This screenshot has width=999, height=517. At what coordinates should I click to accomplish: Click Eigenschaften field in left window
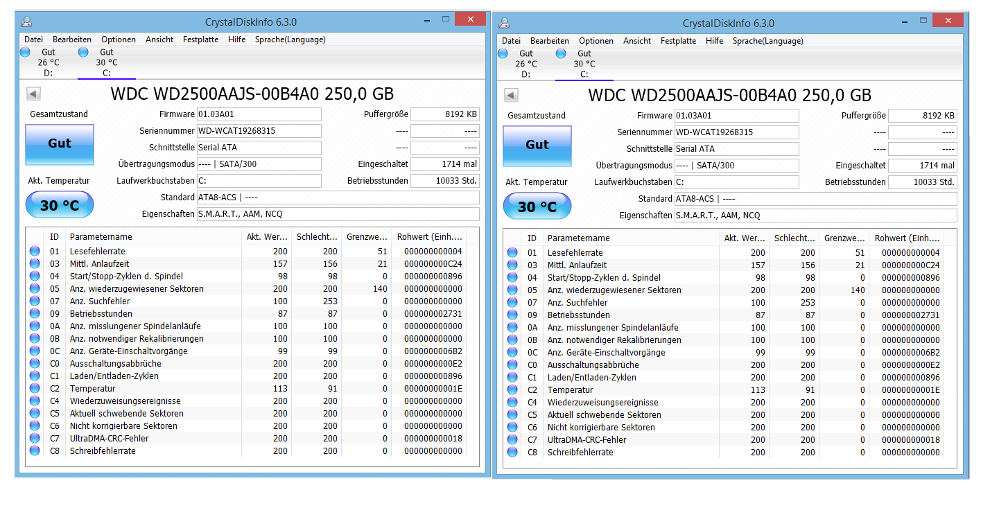coord(338,214)
